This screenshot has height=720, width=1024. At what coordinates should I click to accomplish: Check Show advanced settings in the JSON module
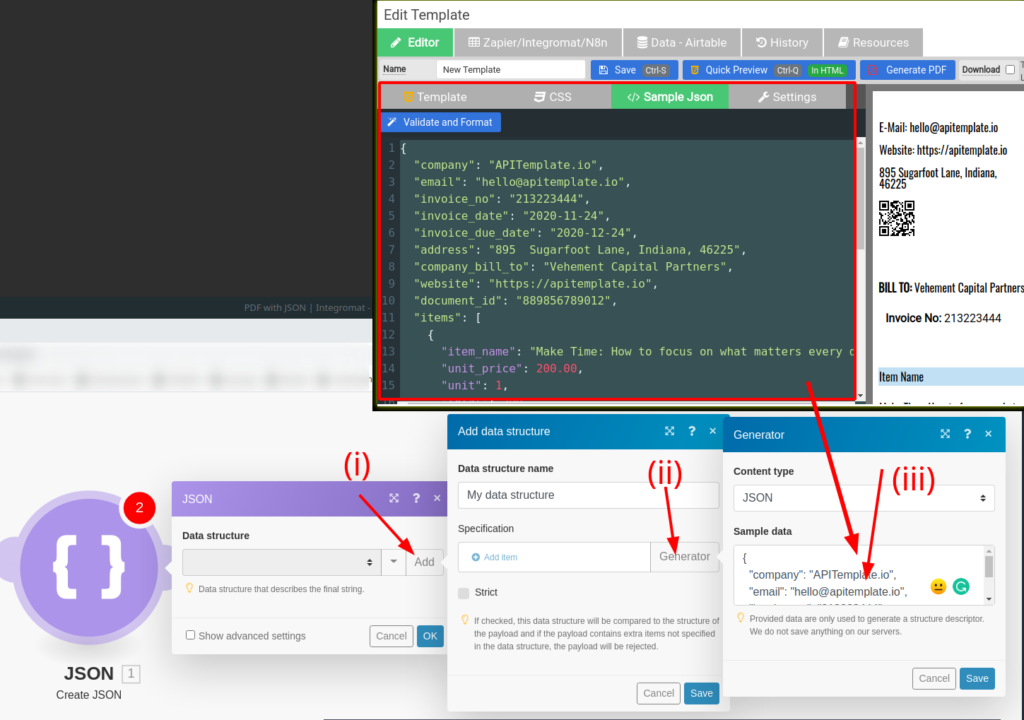[190, 635]
